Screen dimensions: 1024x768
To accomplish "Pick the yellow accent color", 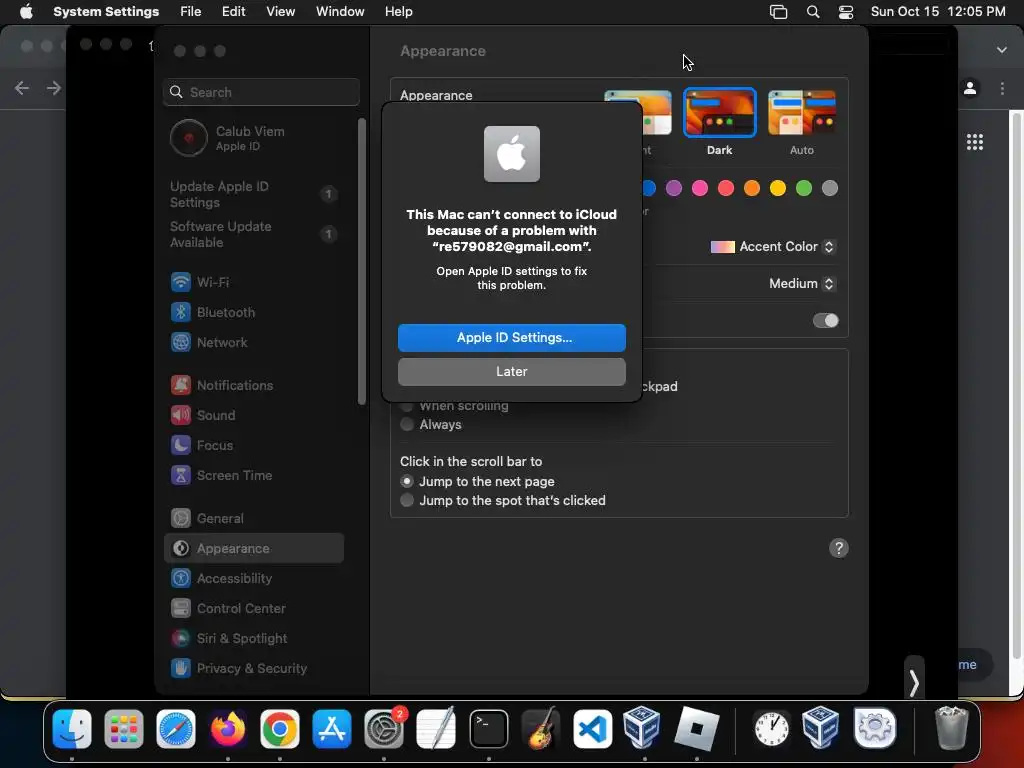I will point(777,189).
